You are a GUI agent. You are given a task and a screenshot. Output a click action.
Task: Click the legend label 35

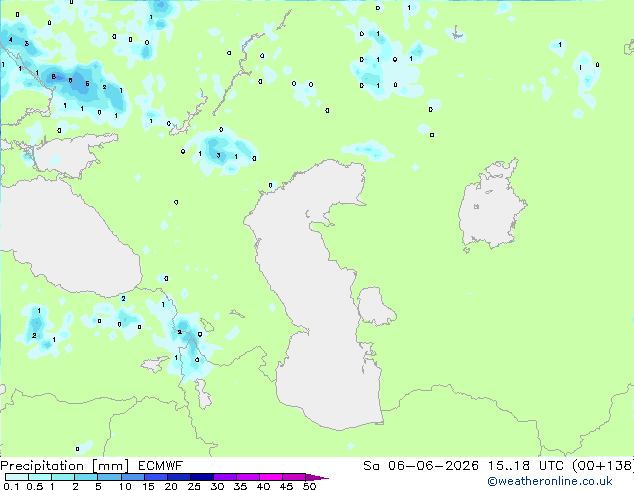tap(240, 486)
